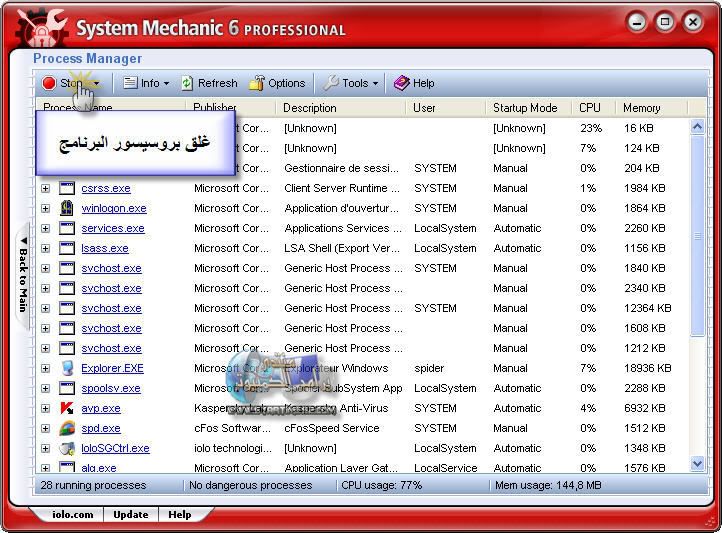Switch to the iolo.com tab
Screen dimensions: 722x533
pyautogui.click(x=73, y=515)
